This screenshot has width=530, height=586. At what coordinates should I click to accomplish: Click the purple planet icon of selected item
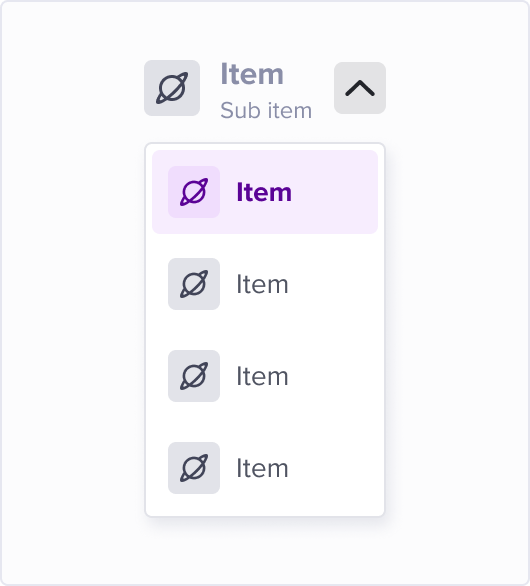pos(194,192)
